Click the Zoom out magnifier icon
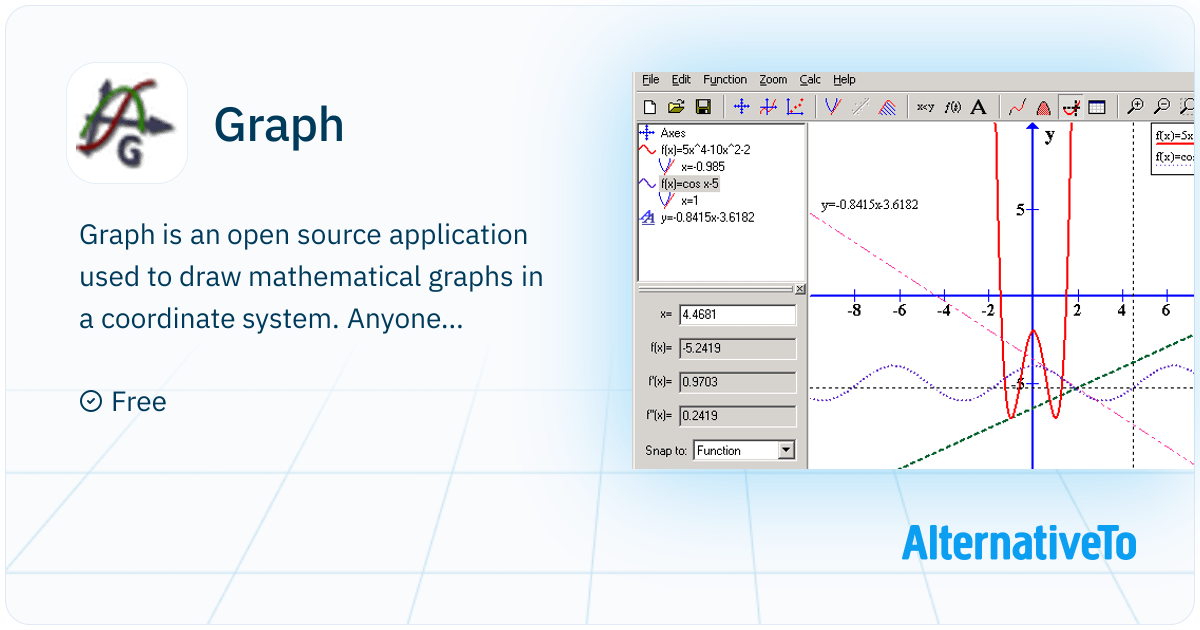This screenshot has width=1200, height=630. pyautogui.click(x=1162, y=107)
